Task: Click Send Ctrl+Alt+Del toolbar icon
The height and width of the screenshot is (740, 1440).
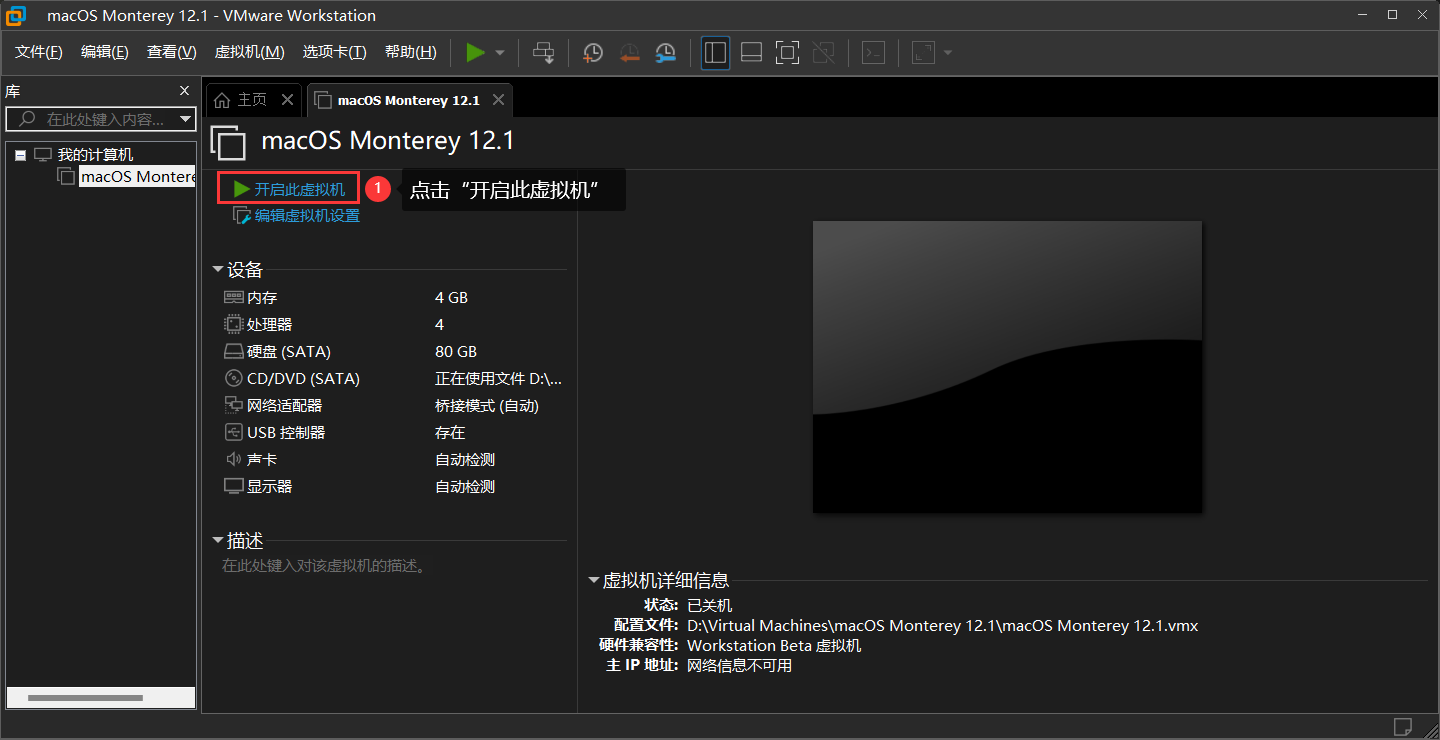Action: pos(543,52)
